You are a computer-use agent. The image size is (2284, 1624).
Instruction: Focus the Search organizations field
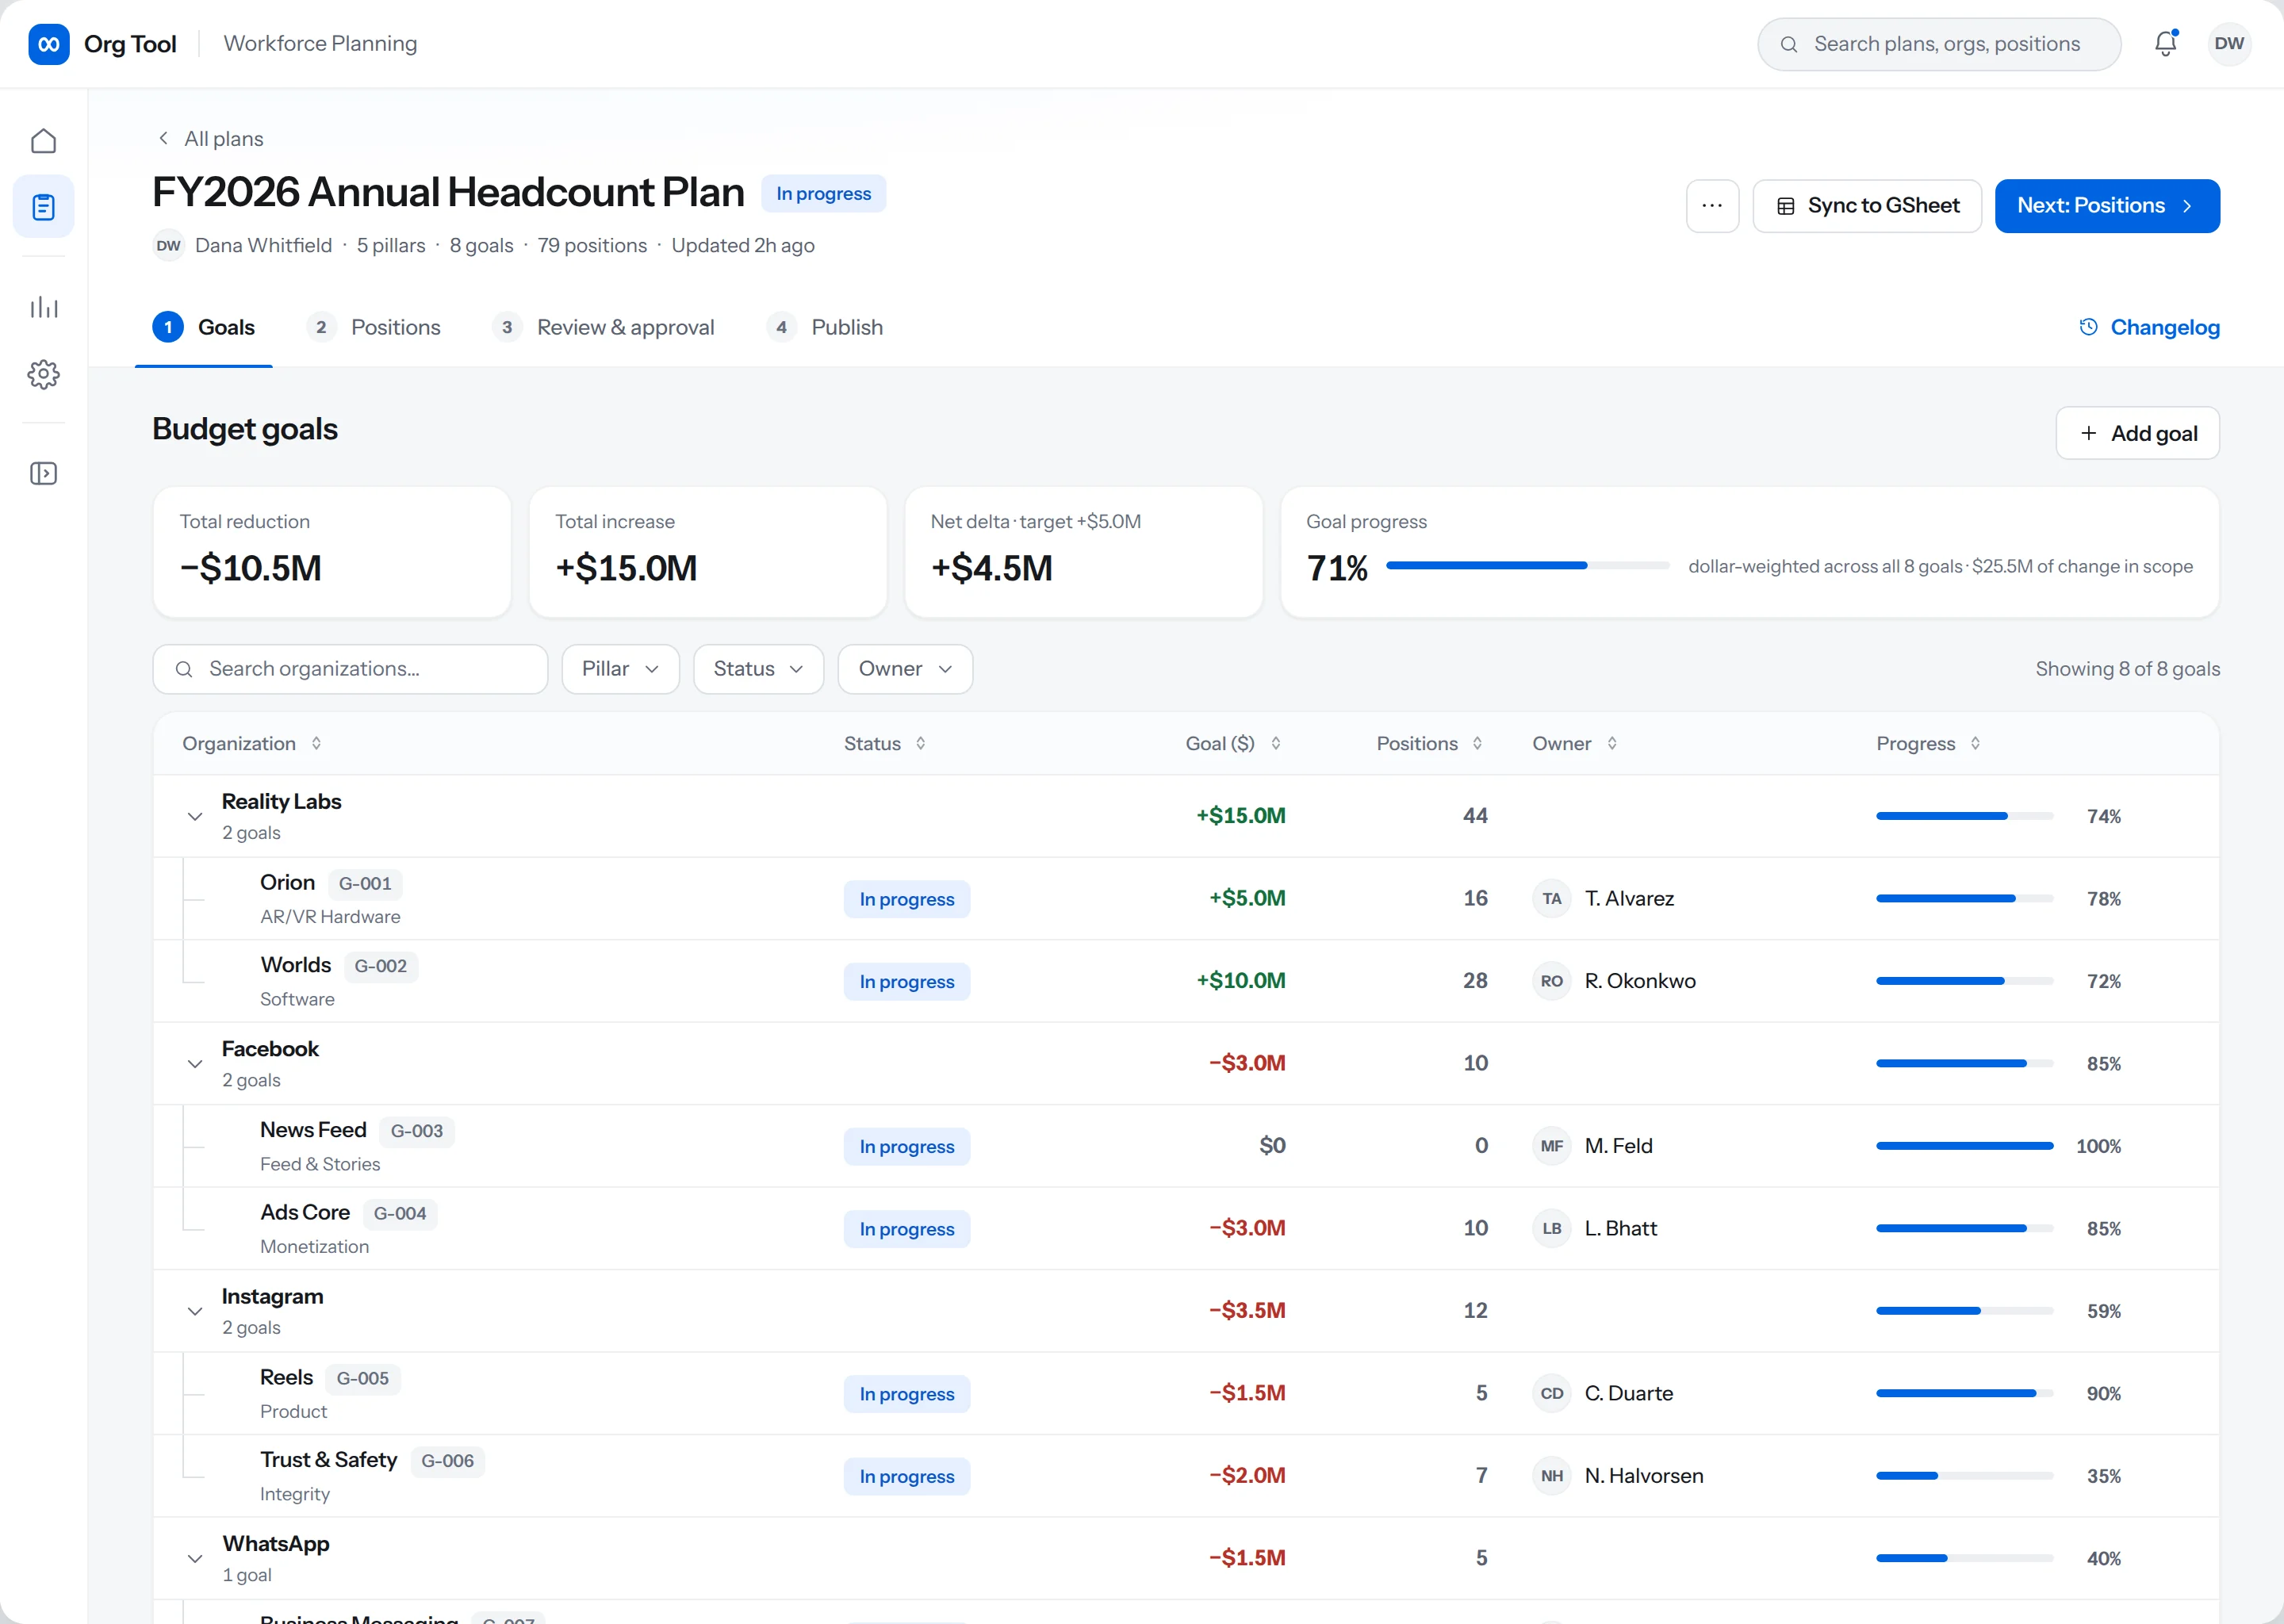tap(350, 669)
